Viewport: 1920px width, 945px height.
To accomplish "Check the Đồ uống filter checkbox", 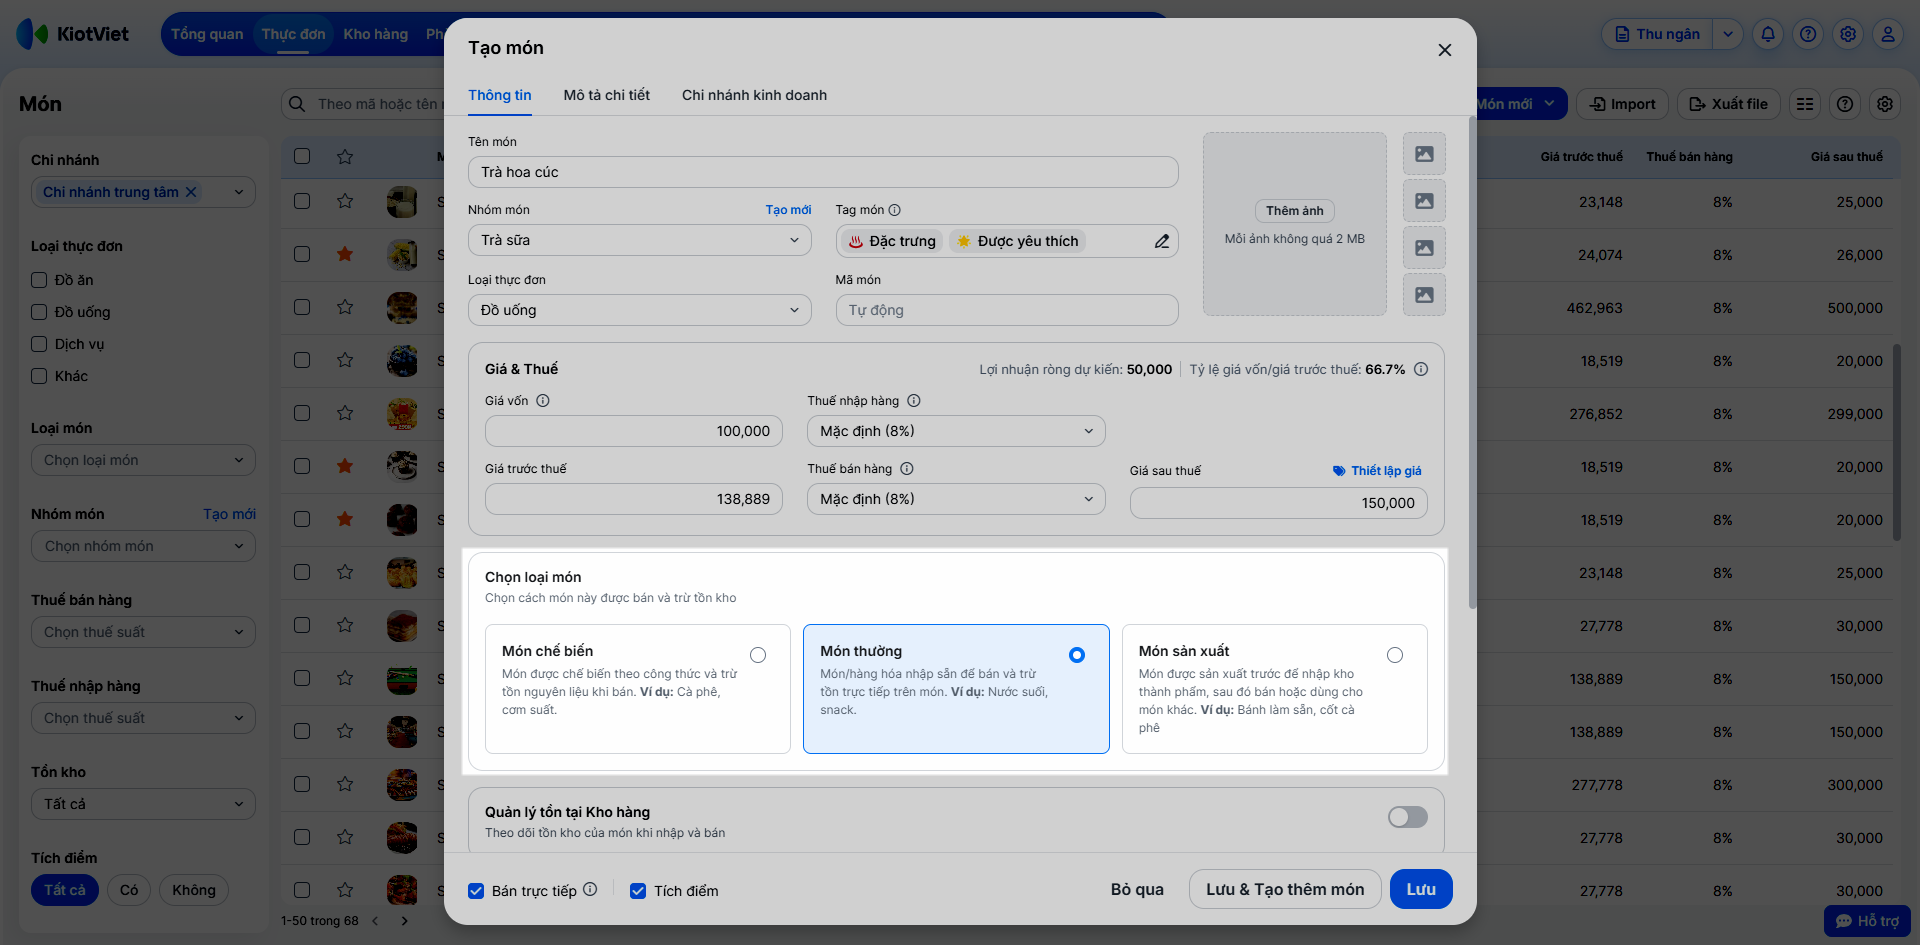I will pyautogui.click(x=39, y=312).
